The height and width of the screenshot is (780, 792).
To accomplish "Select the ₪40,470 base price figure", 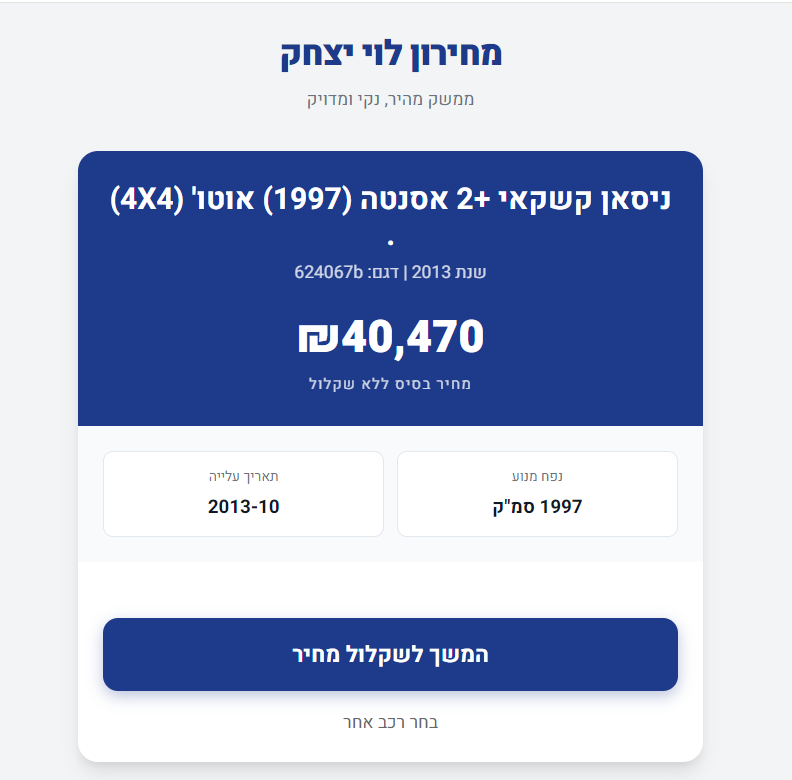I will pos(390,337).
